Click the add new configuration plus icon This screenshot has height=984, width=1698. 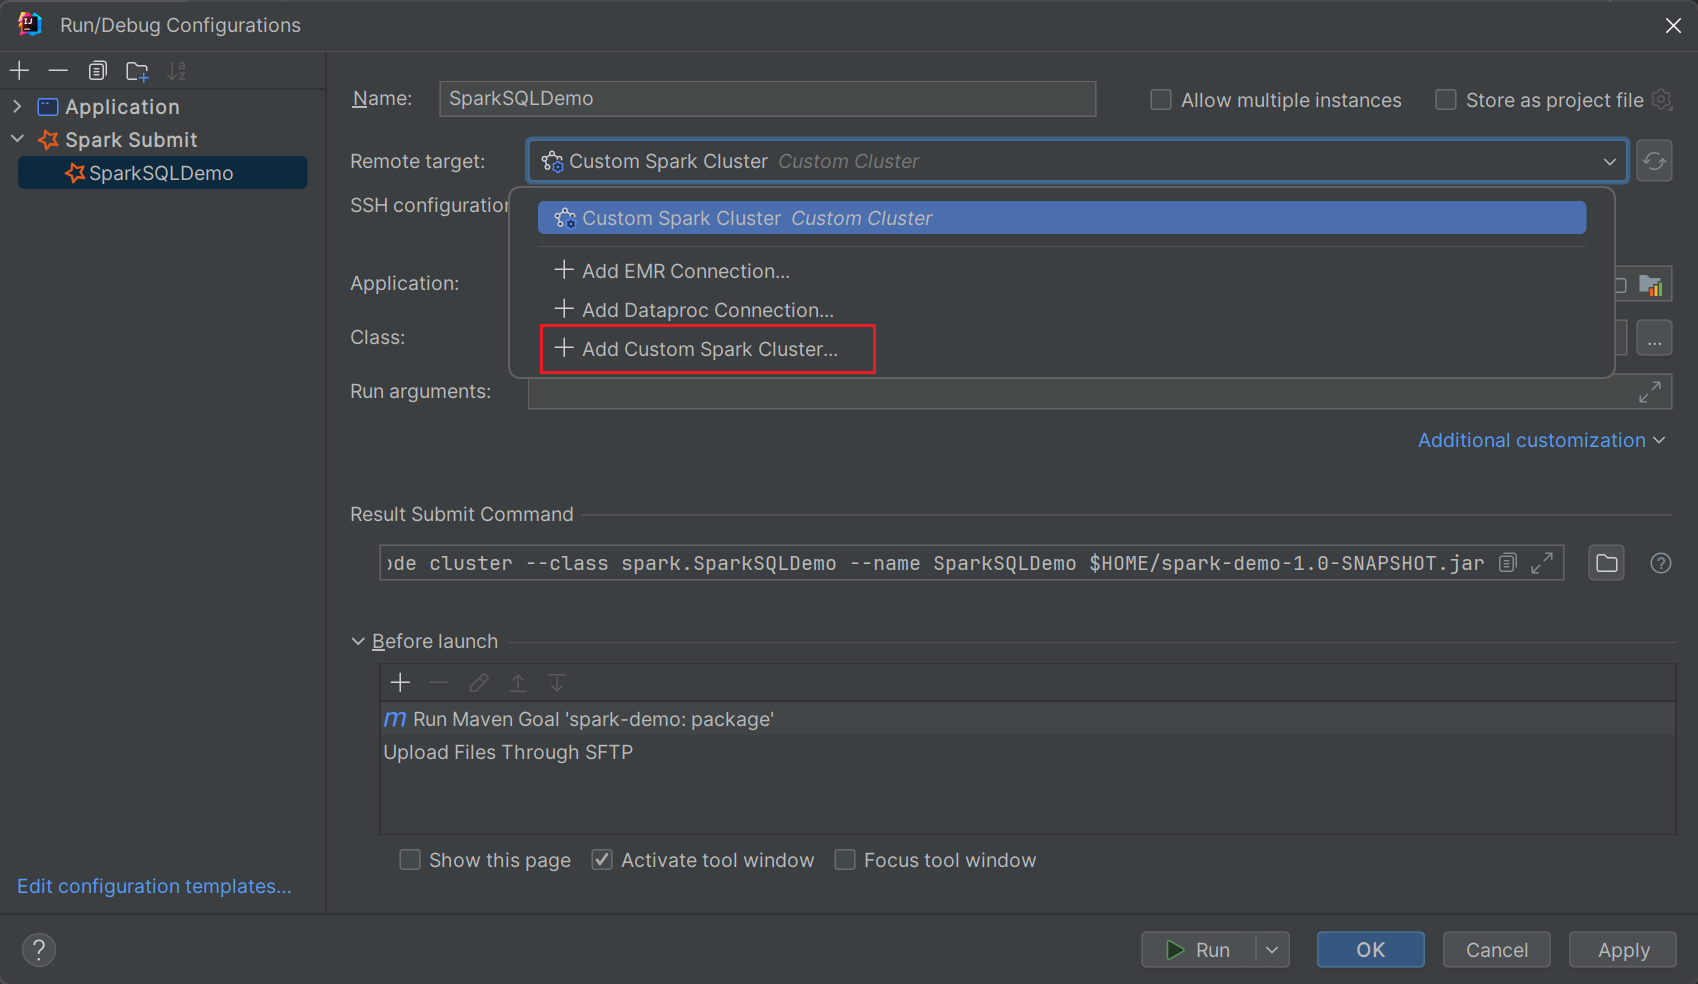20,70
